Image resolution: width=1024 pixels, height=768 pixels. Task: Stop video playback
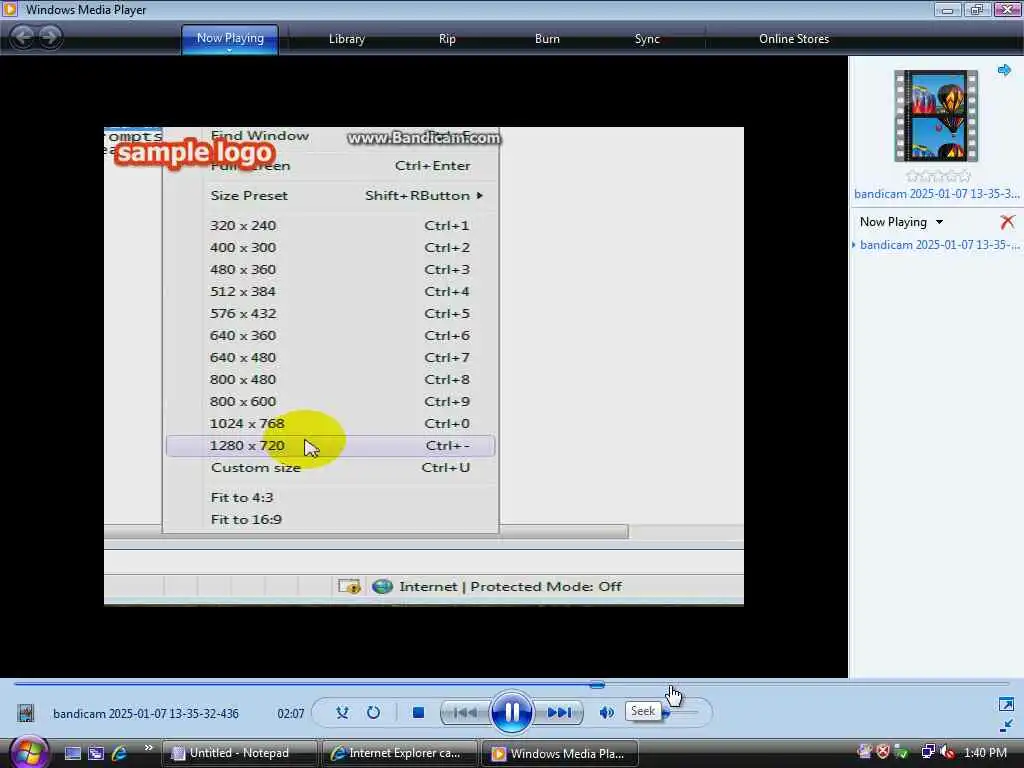point(419,712)
